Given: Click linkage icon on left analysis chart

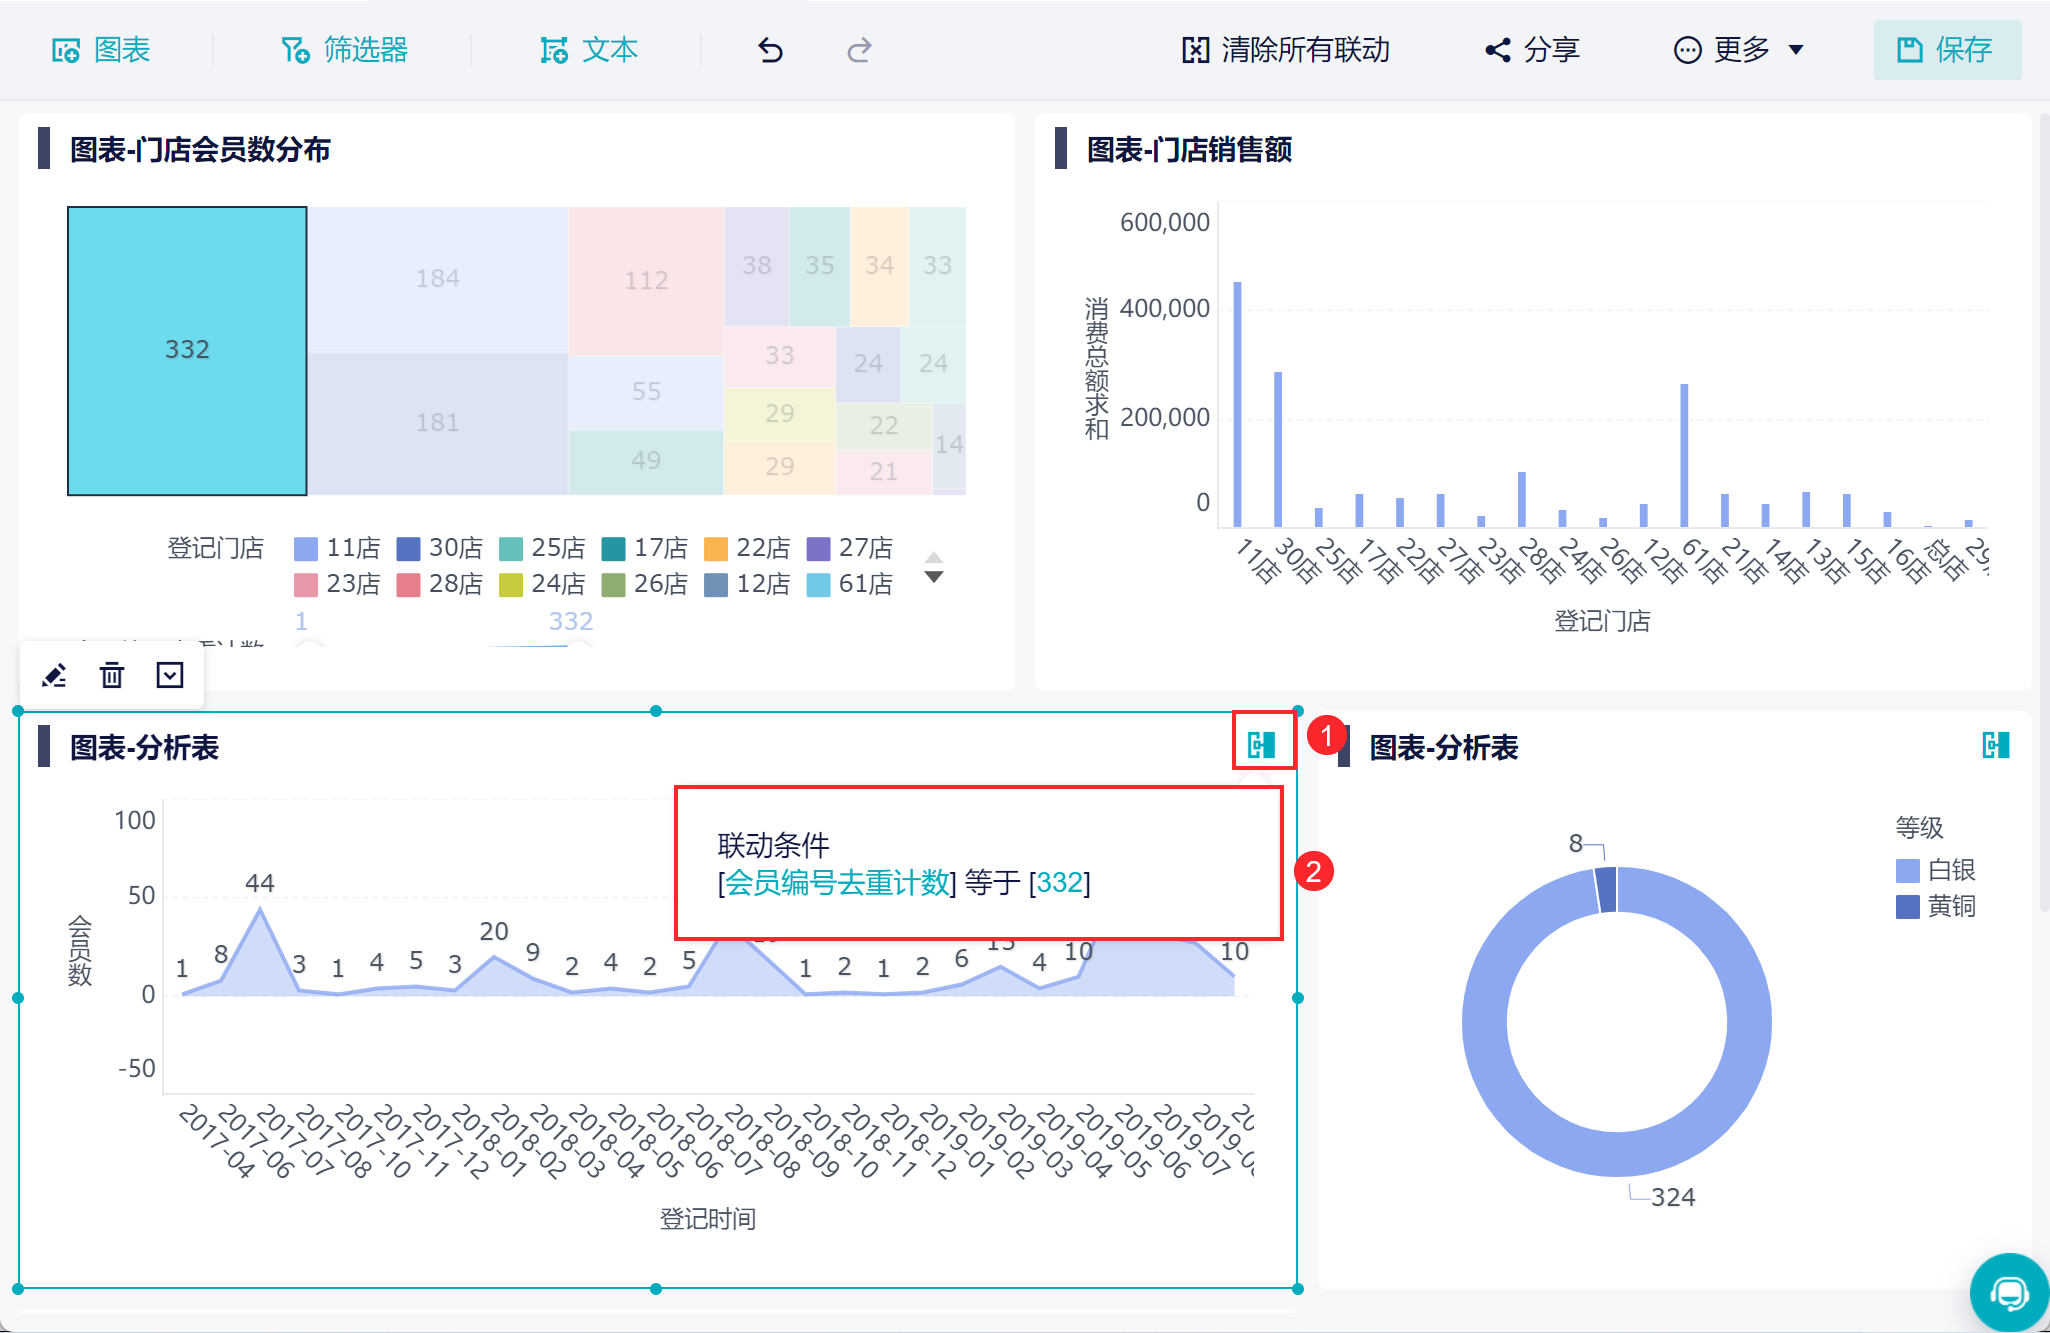Looking at the screenshot, I should pos(1262,744).
